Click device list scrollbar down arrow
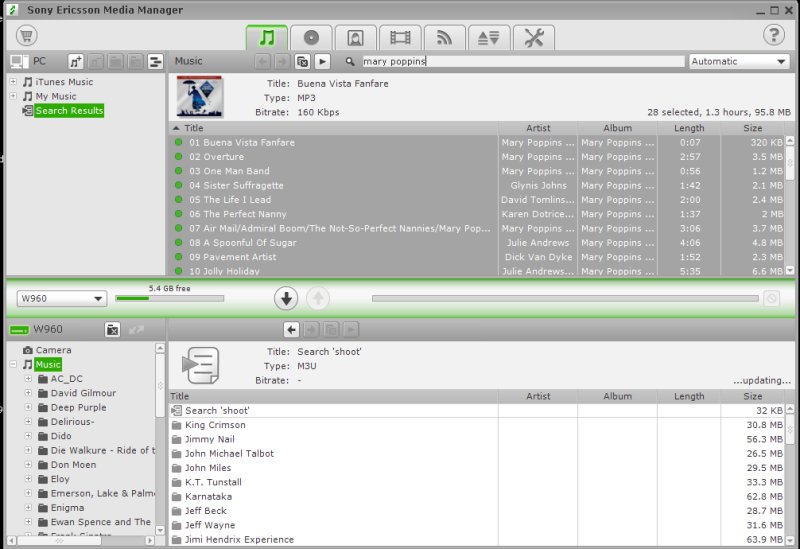 click(790, 540)
